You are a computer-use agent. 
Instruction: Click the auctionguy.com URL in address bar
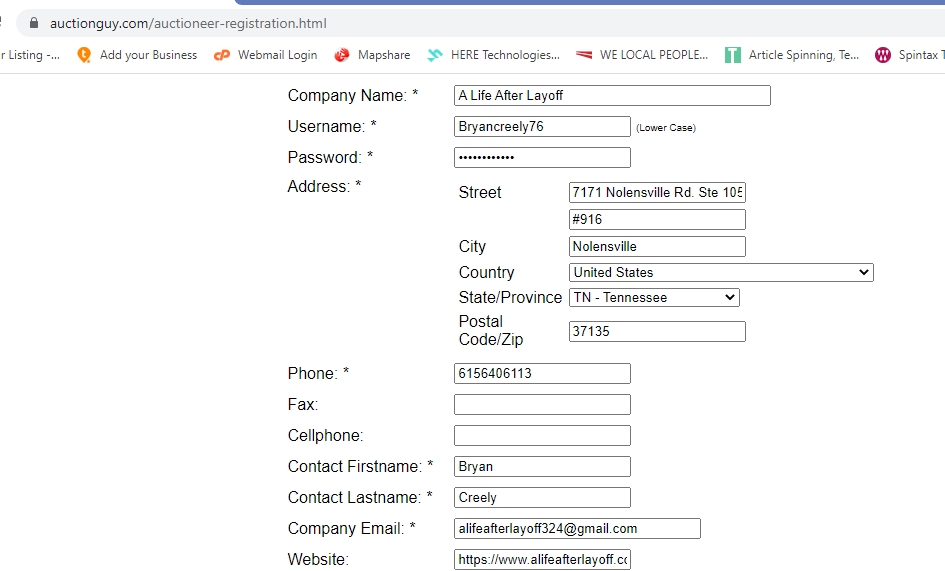click(188, 23)
